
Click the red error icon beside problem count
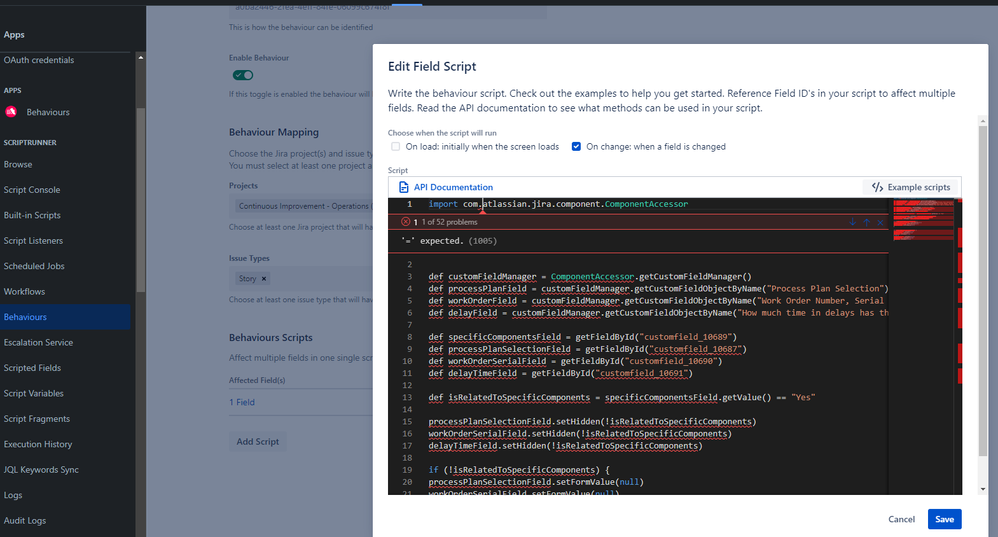[405, 222]
